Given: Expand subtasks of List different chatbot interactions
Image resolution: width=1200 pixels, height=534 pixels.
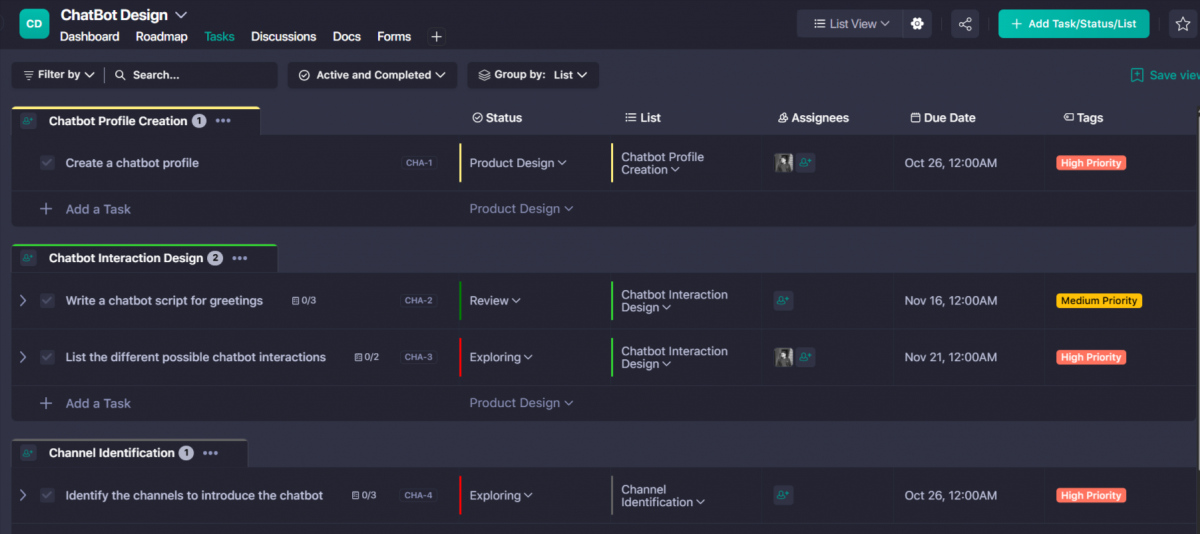Looking at the screenshot, I should (x=23, y=357).
